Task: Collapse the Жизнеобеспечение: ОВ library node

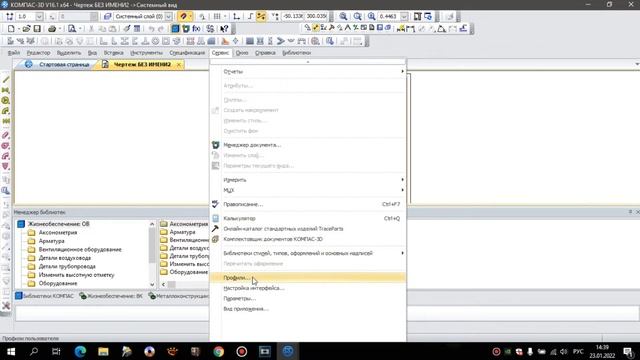Action: (20, 224)
